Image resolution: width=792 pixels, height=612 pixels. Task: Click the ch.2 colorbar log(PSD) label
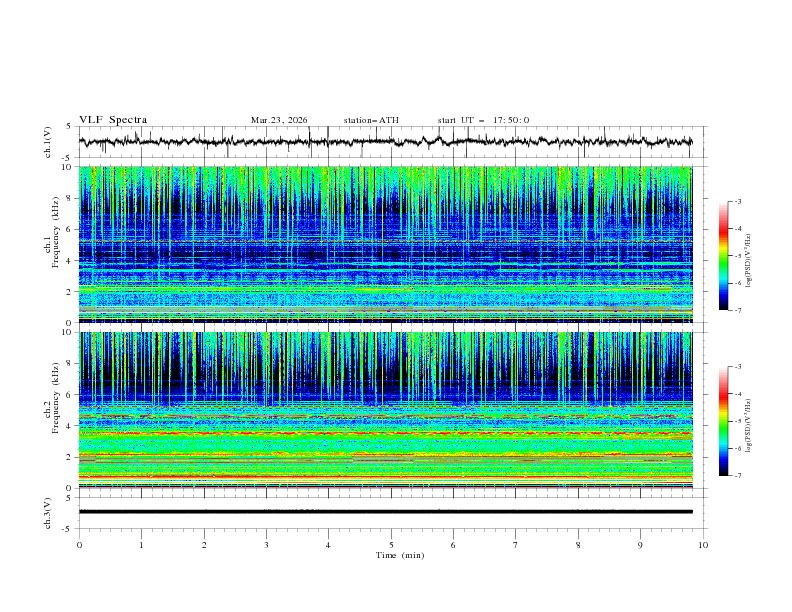tap(748, 425)
